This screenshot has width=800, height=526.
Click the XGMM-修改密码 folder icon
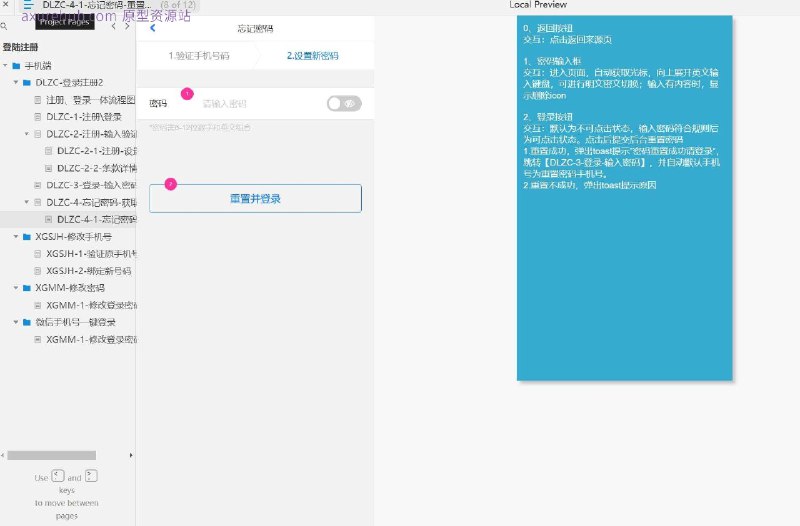[x=27, y=288]
